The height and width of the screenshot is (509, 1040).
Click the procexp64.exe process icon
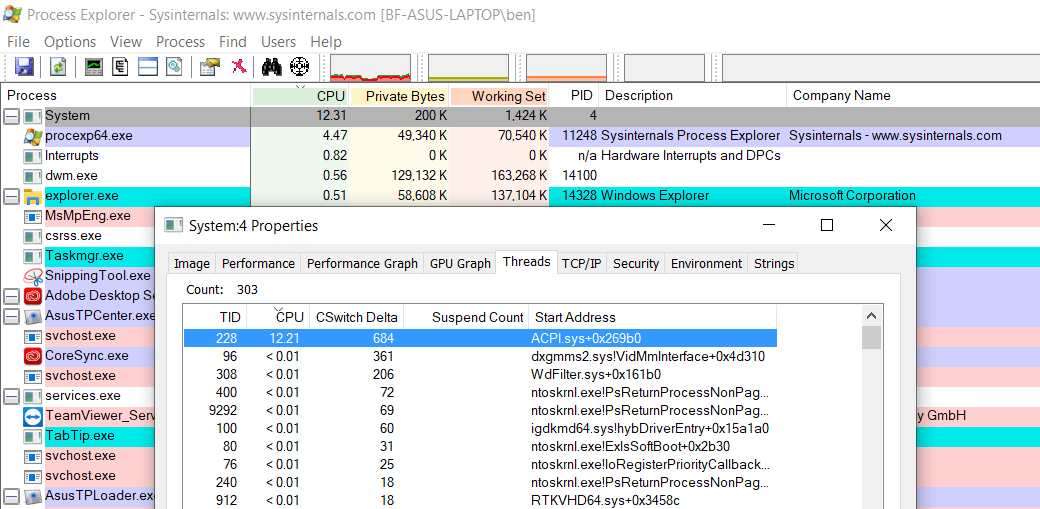coord(32,136)
